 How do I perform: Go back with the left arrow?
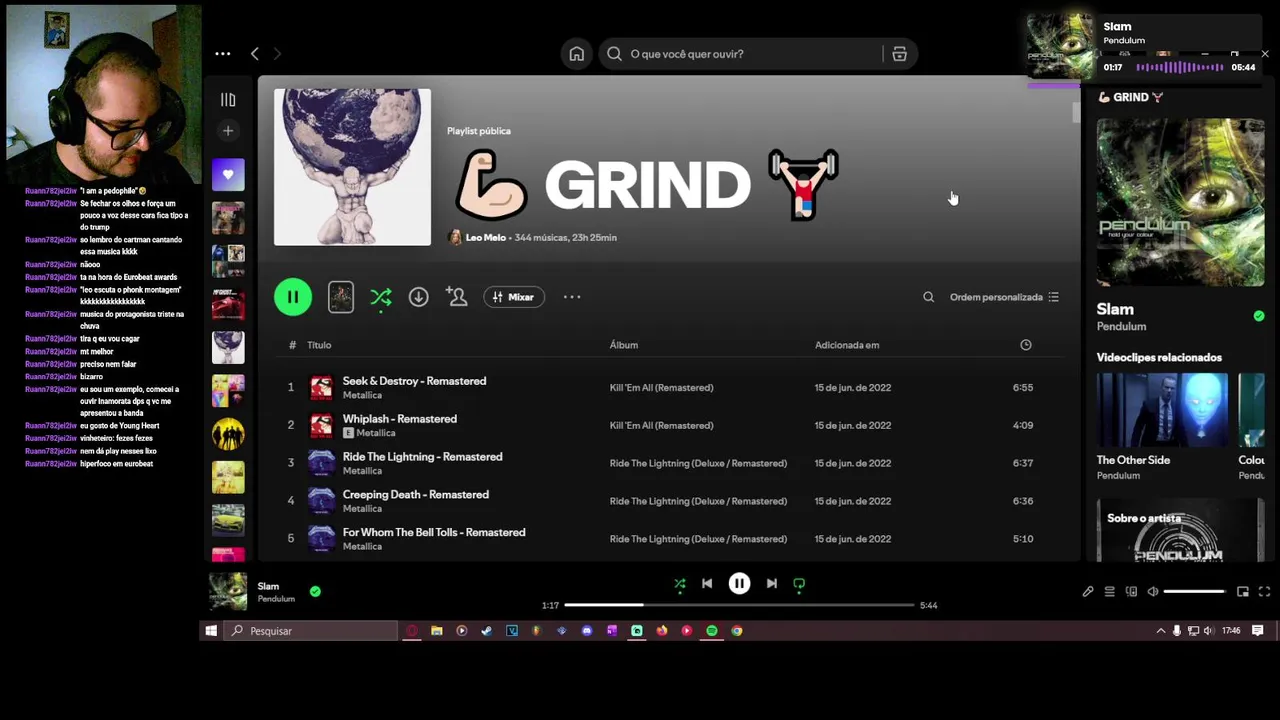[x=254, y=54]
